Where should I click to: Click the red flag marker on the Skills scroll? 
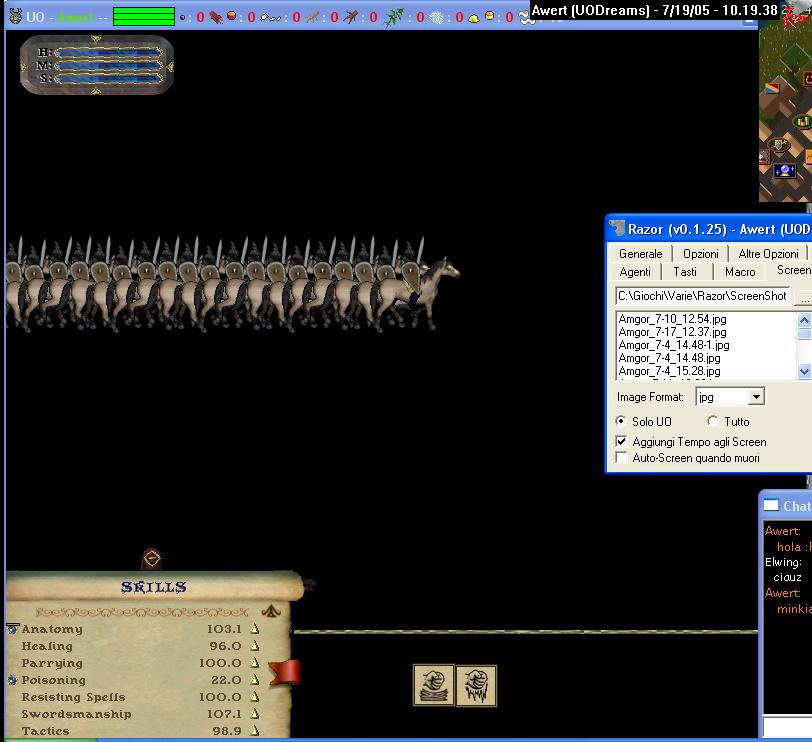pos(285,672)
